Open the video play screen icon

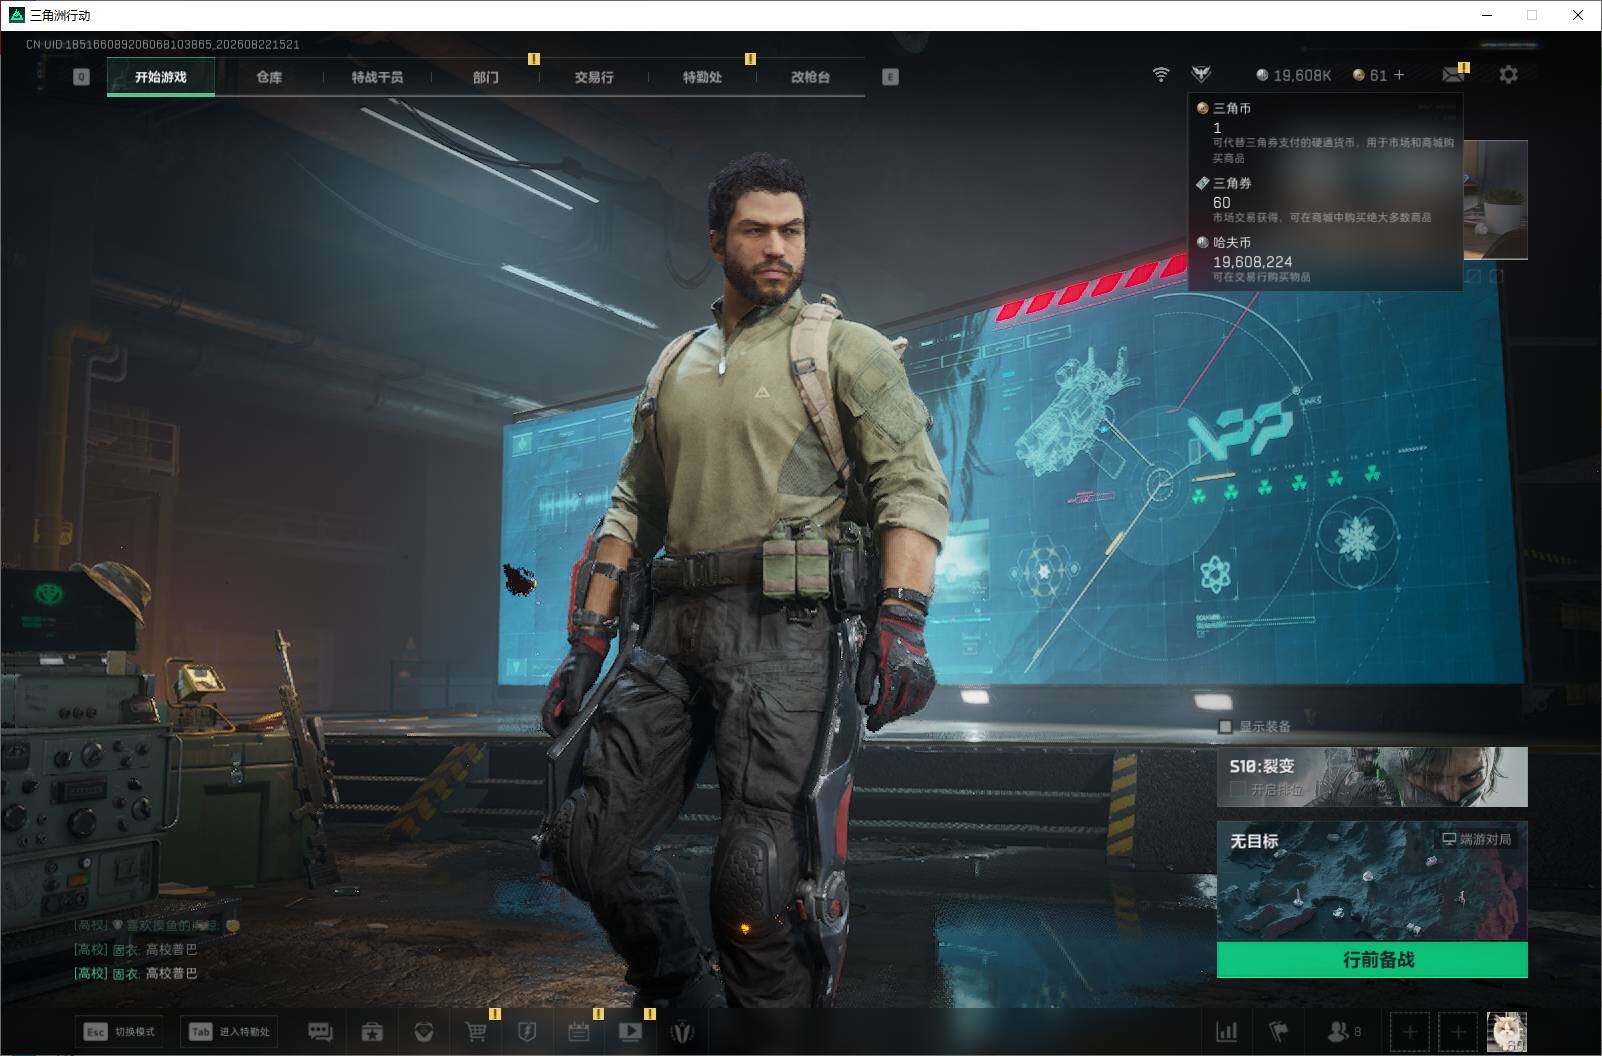point(631,1032)
